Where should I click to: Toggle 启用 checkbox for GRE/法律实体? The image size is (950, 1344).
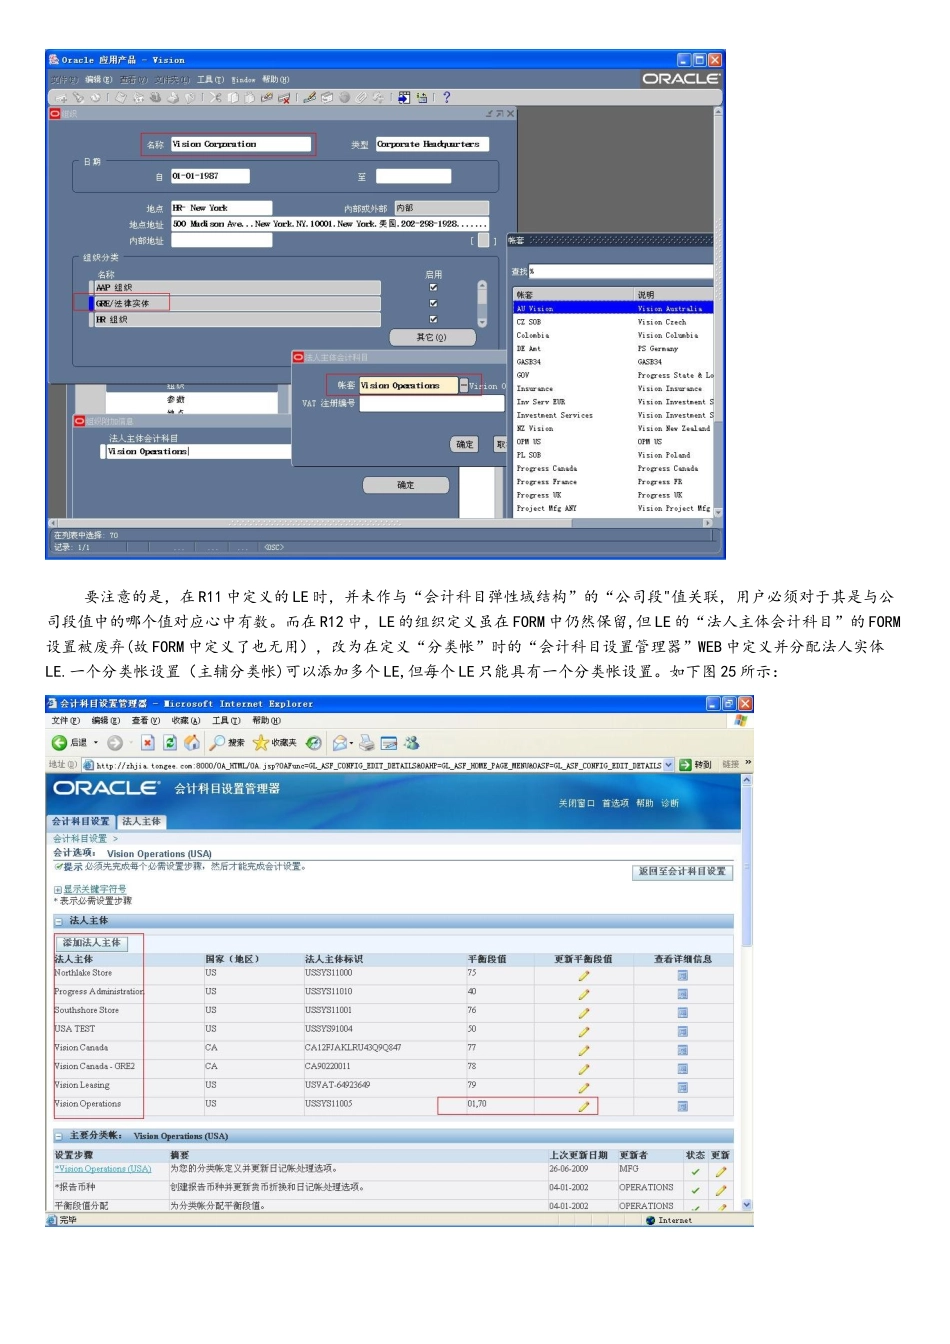[433, 303]
